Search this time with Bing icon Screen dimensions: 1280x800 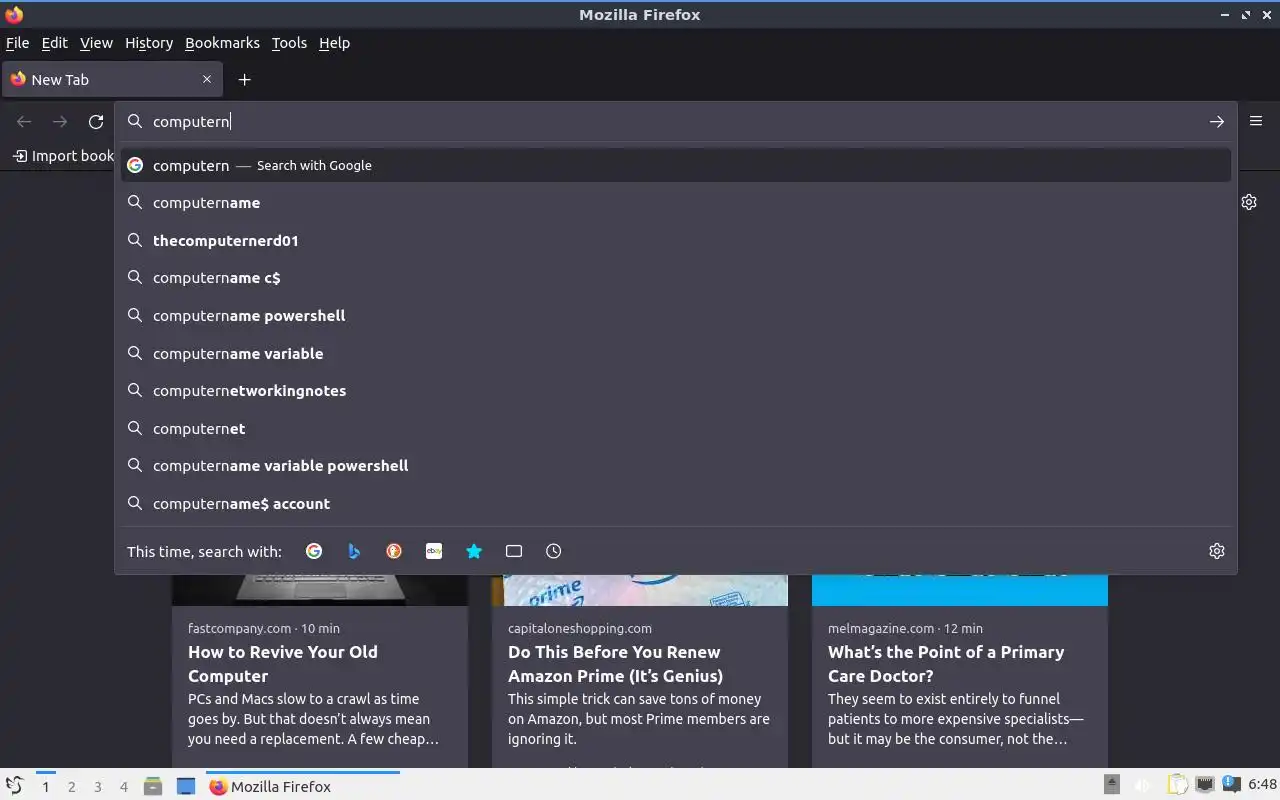354,551
